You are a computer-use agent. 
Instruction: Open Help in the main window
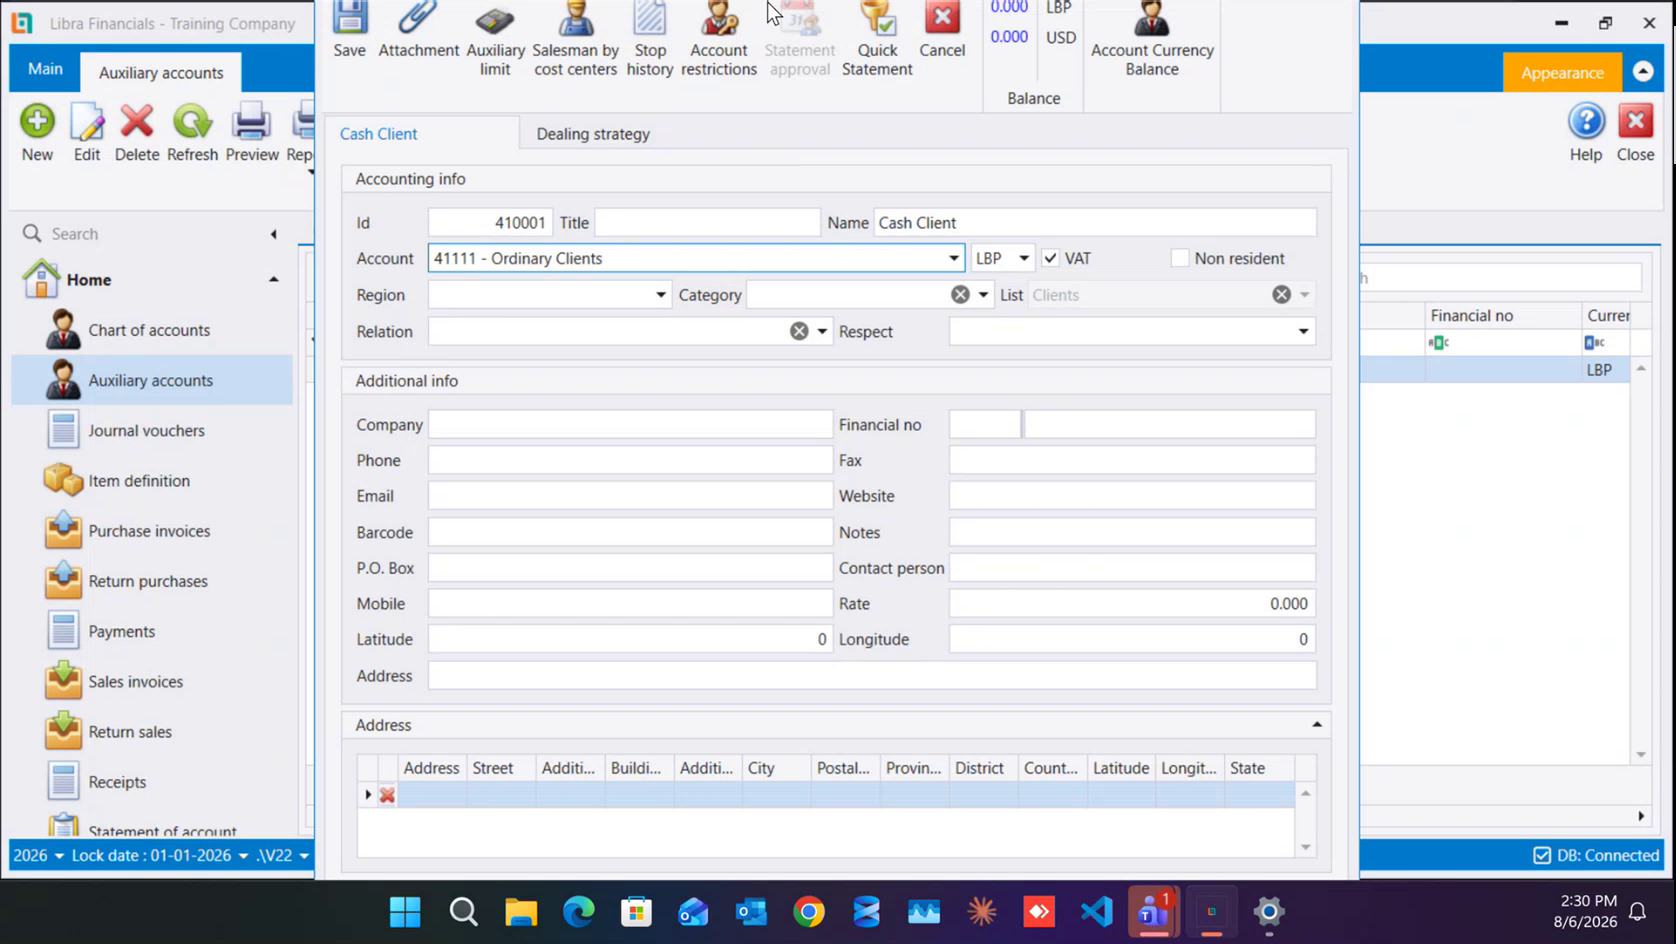pos(1586,133)
